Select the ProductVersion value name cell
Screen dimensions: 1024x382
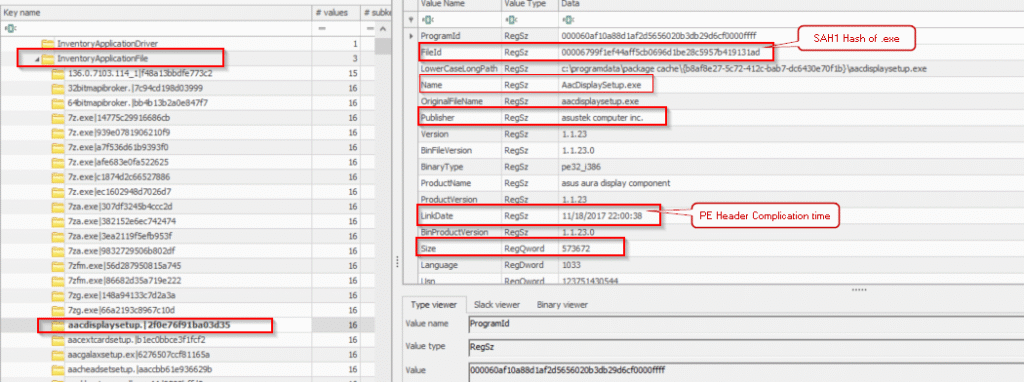(459, 199)
